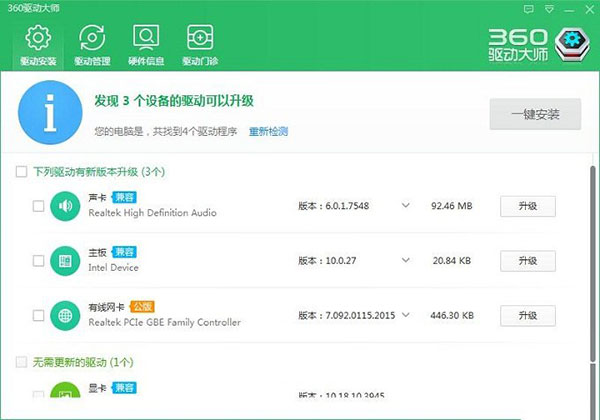
Task: Click the vertical scrollbar of driver list
Action: [592, 264]
